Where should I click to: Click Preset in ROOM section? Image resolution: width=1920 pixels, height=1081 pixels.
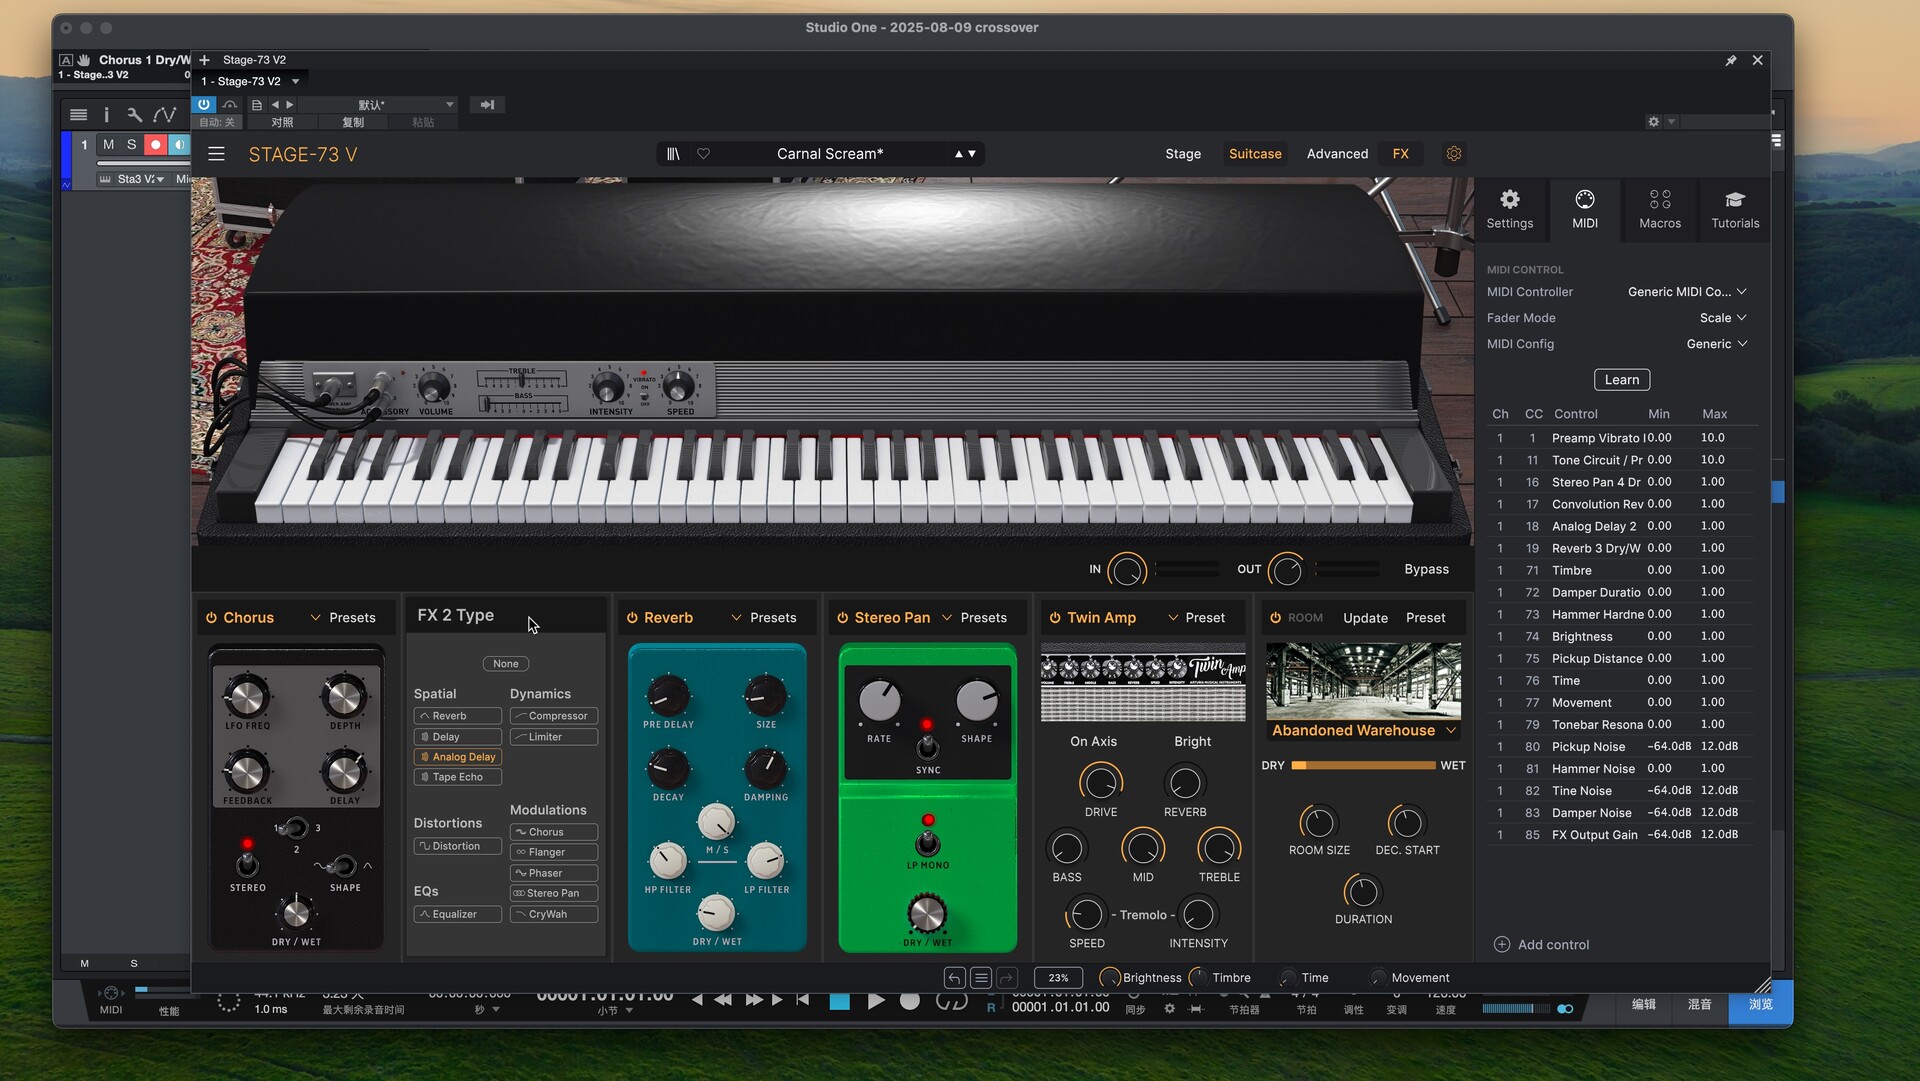(x=1425, y=618)
